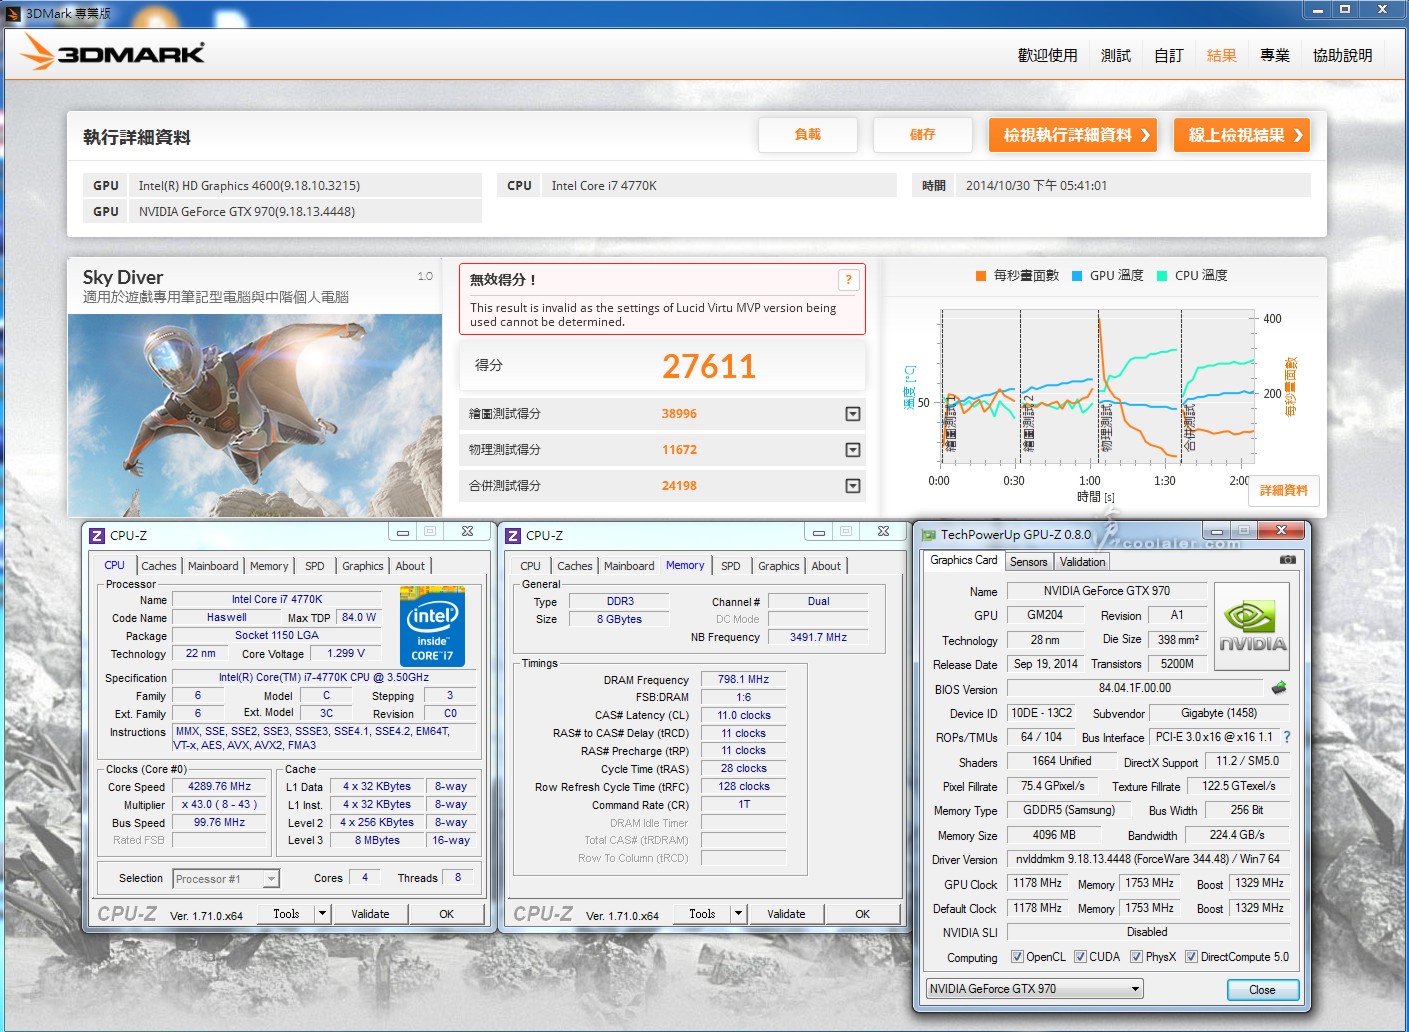Click OK in CPU-Z Memory window
The width and height of the screenshot is (1409, 1032).
point(862,914)
